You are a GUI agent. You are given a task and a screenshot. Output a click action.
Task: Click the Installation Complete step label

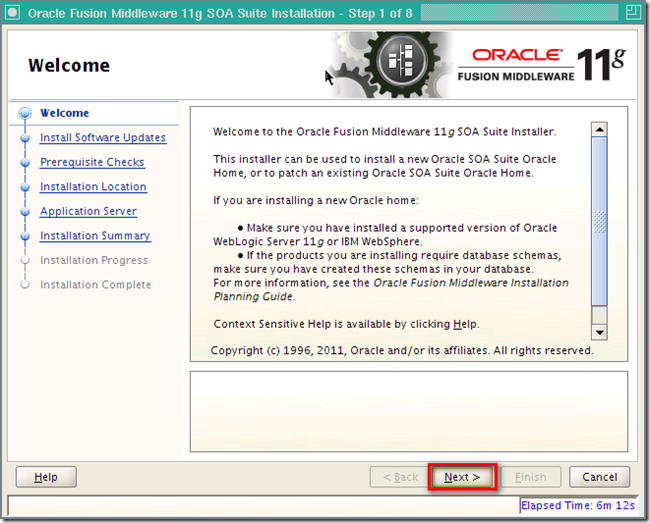tap(95, 285)
